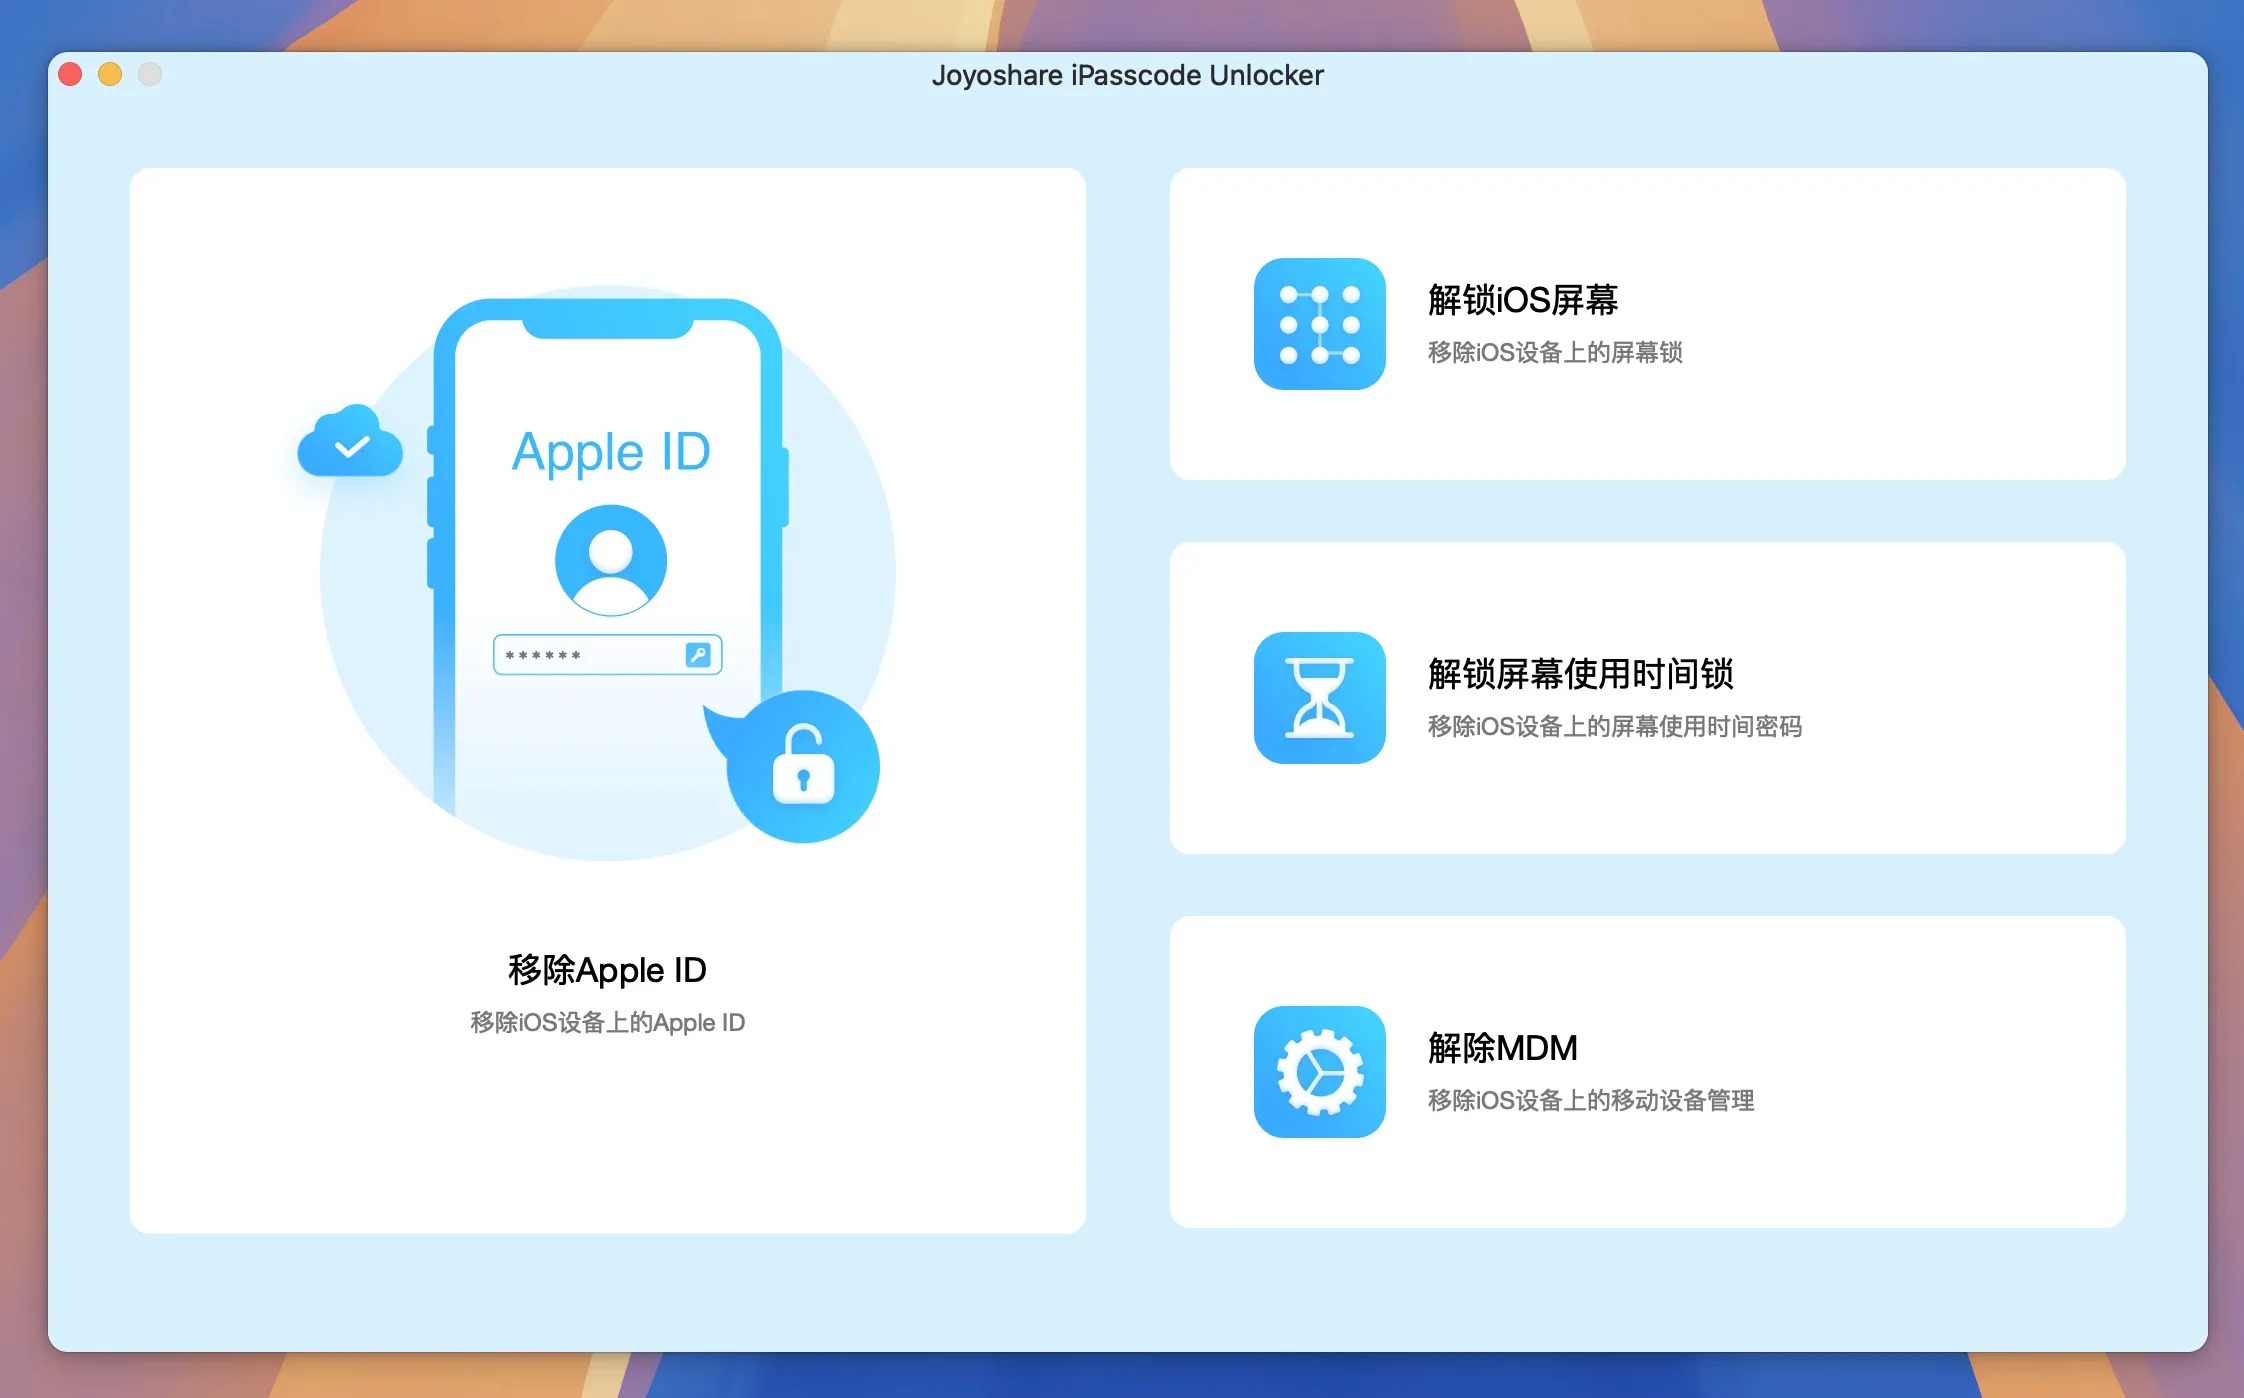Click the text 移除iOS设备上的Apple ID
2244x1398 pixels.
[x=607, y=1022]
